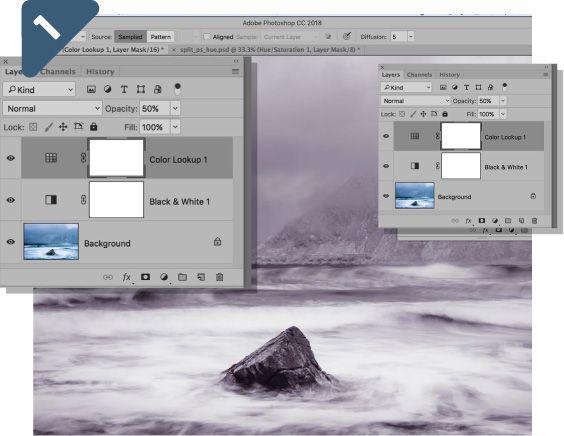Select the Sampled source button
The width and height of the screenshot is (564, 436).
(131, 37)
